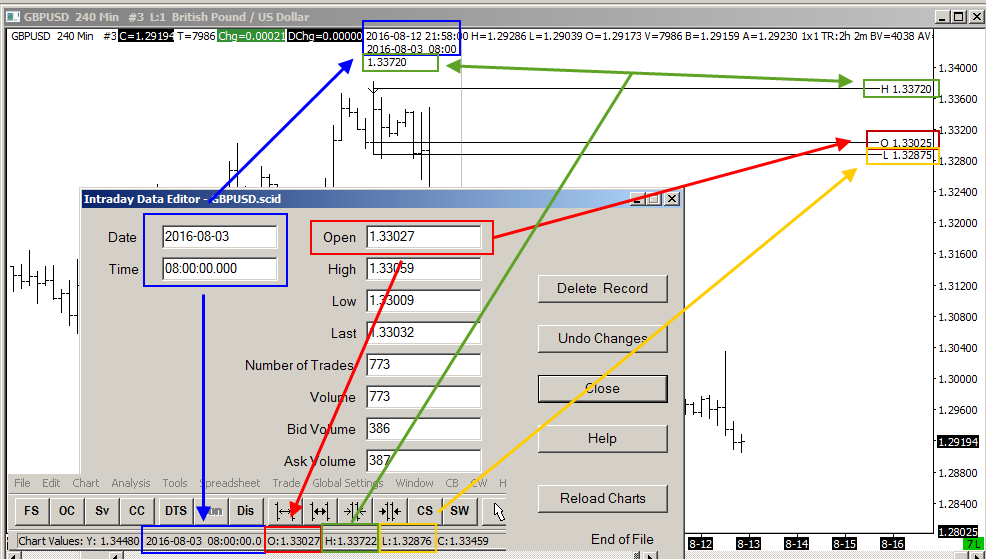This screenshot has width=986, height=559.
Task: Click the green Chg=0.00021 header value
Action: point(252,36)
